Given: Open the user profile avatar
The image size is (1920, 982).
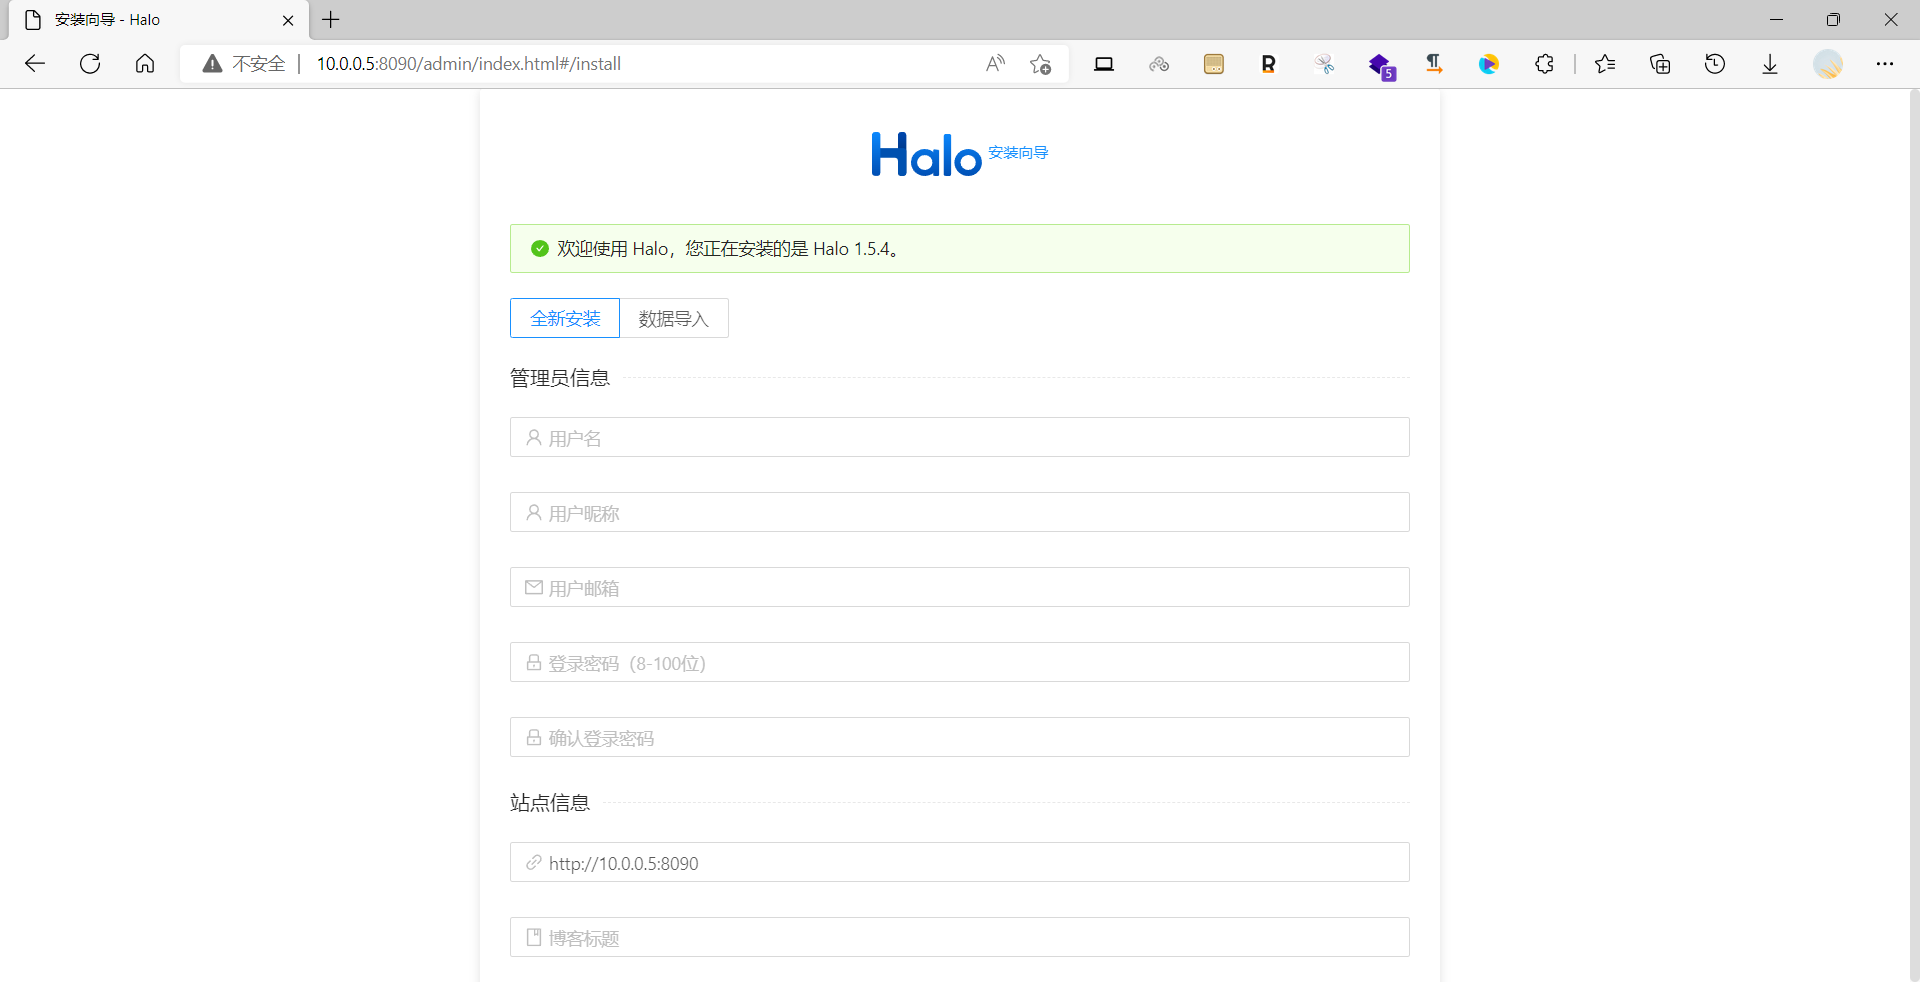Looking at the screenshot, I should [1828, 64].
